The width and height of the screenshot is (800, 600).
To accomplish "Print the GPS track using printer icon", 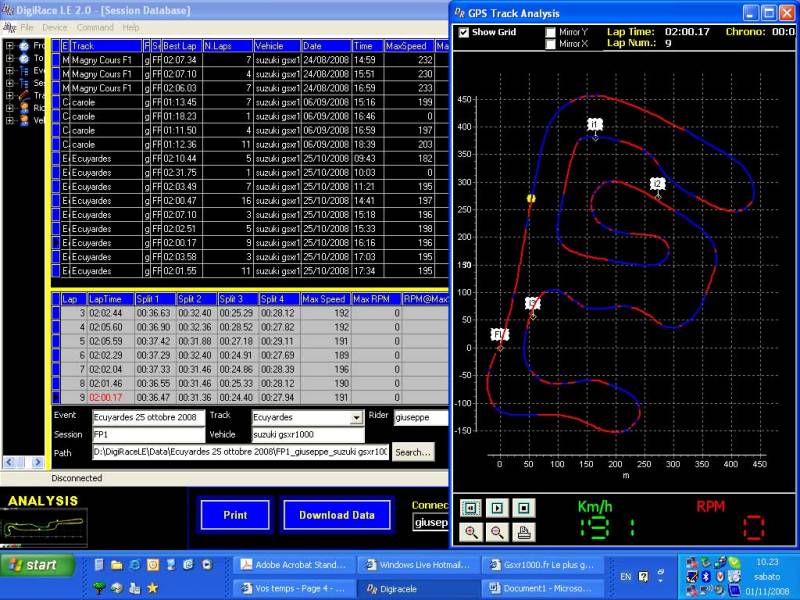I will click(523, 532).
